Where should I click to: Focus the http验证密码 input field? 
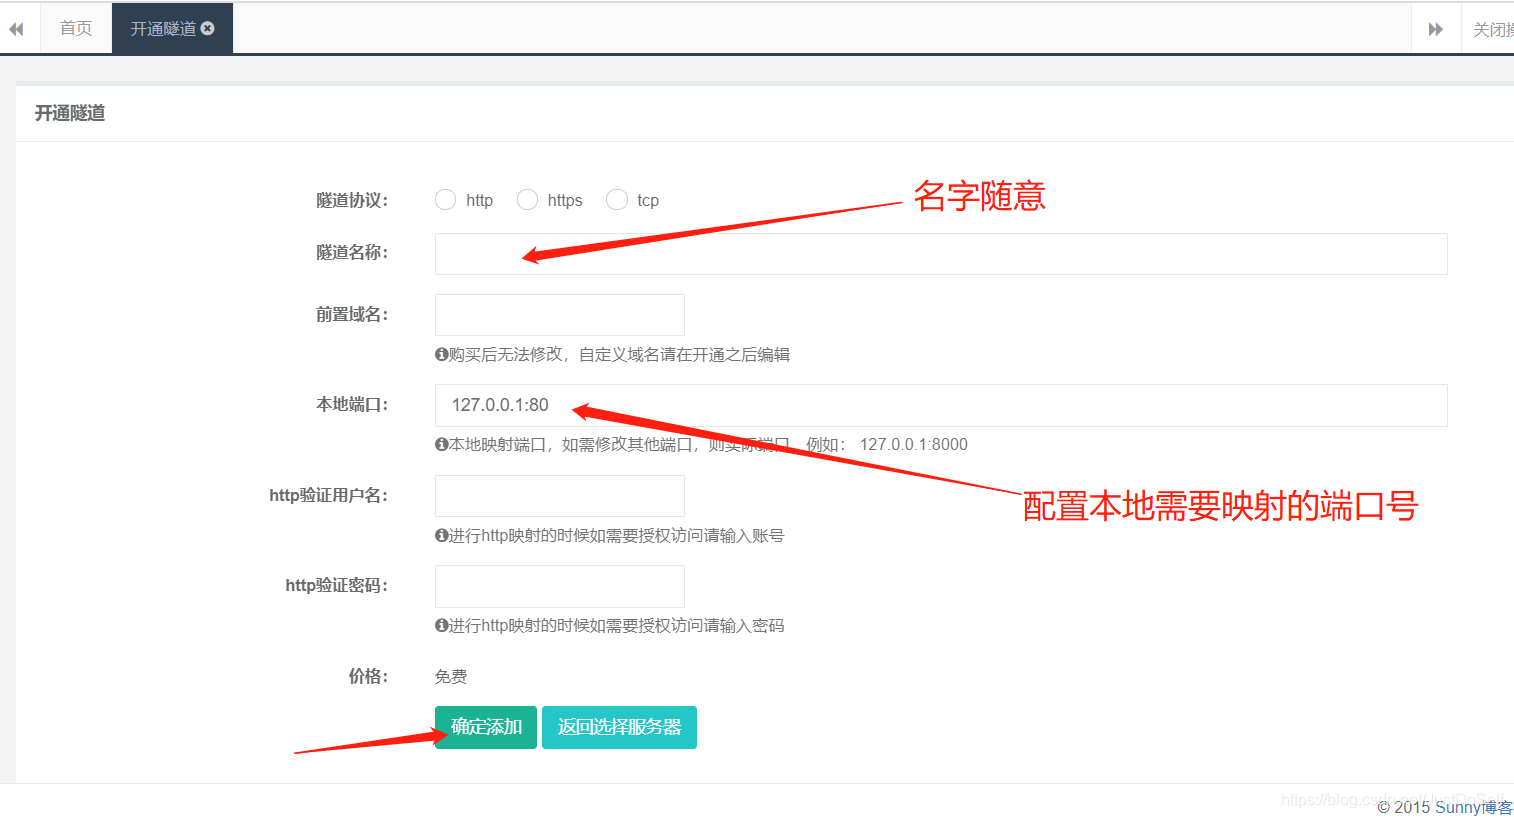tap(560, 586)
